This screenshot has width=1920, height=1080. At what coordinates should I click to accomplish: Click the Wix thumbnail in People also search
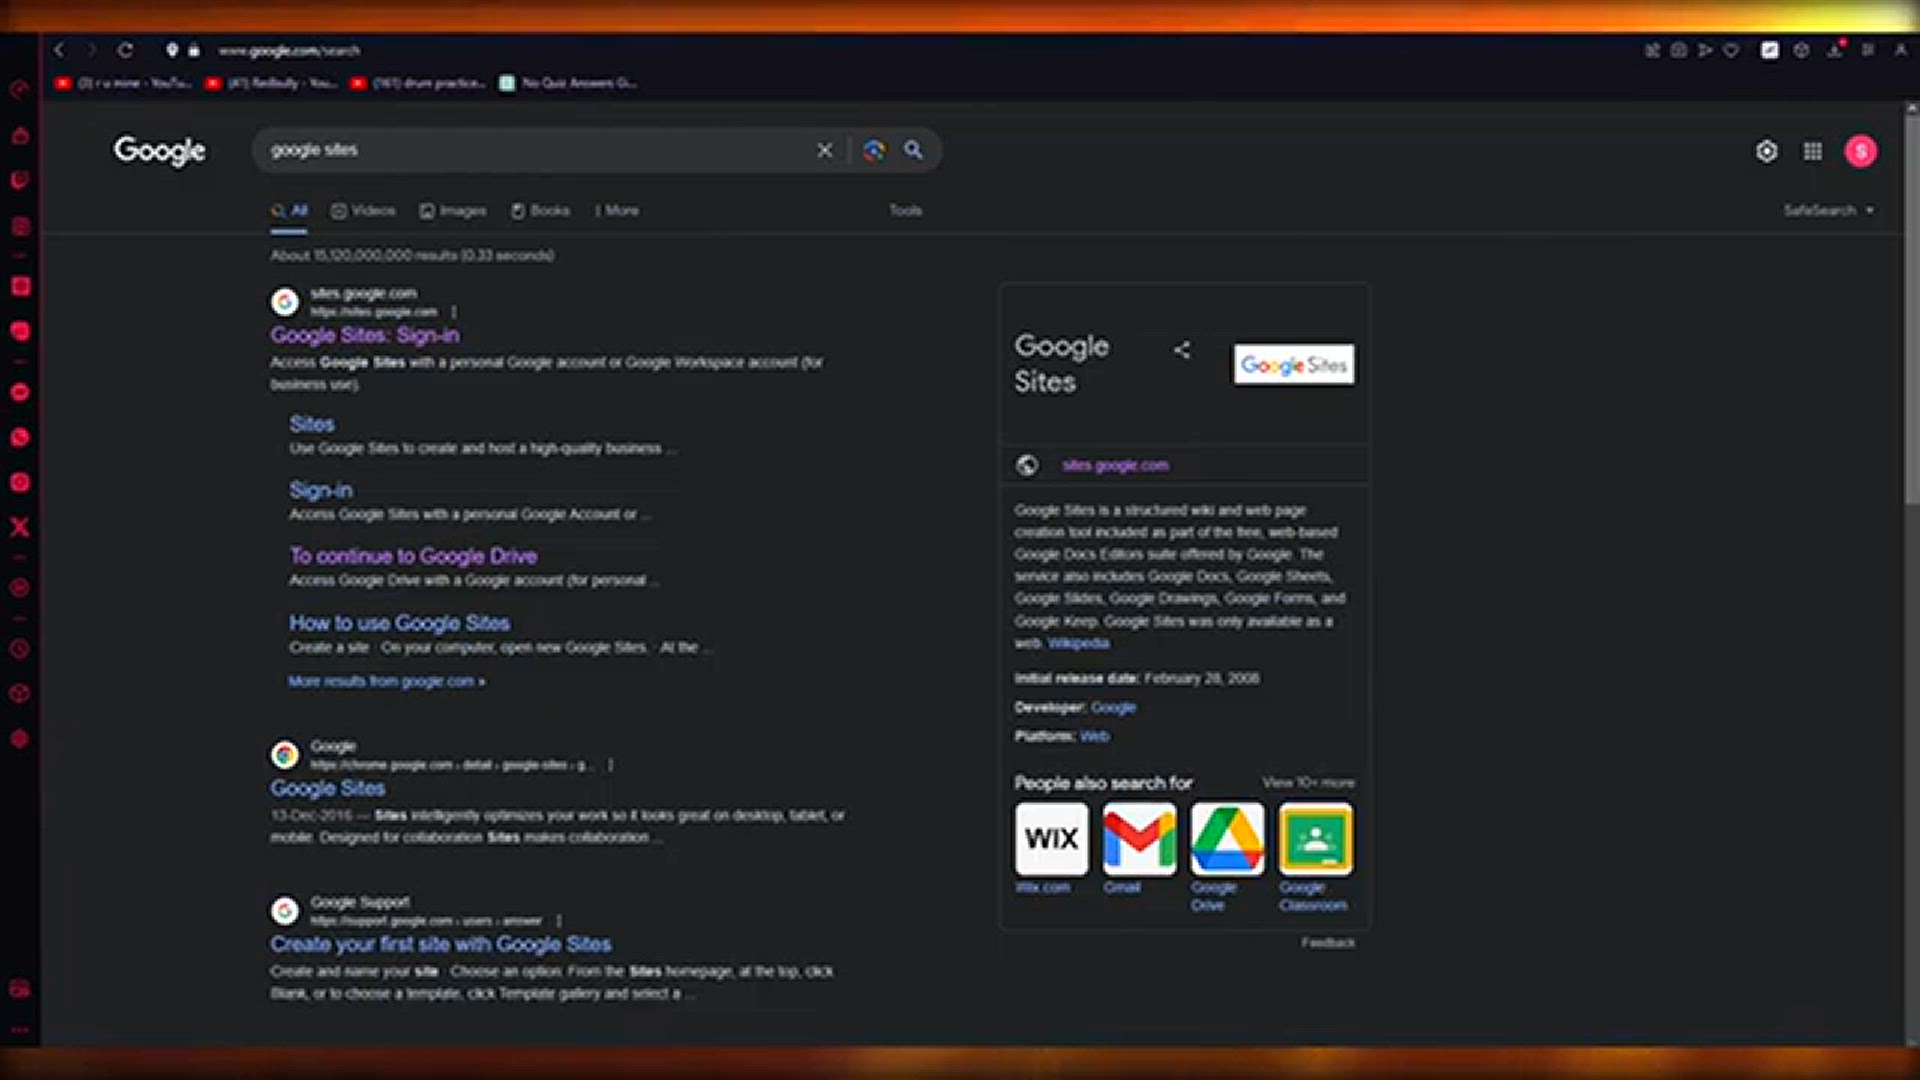click(1051, 838)
